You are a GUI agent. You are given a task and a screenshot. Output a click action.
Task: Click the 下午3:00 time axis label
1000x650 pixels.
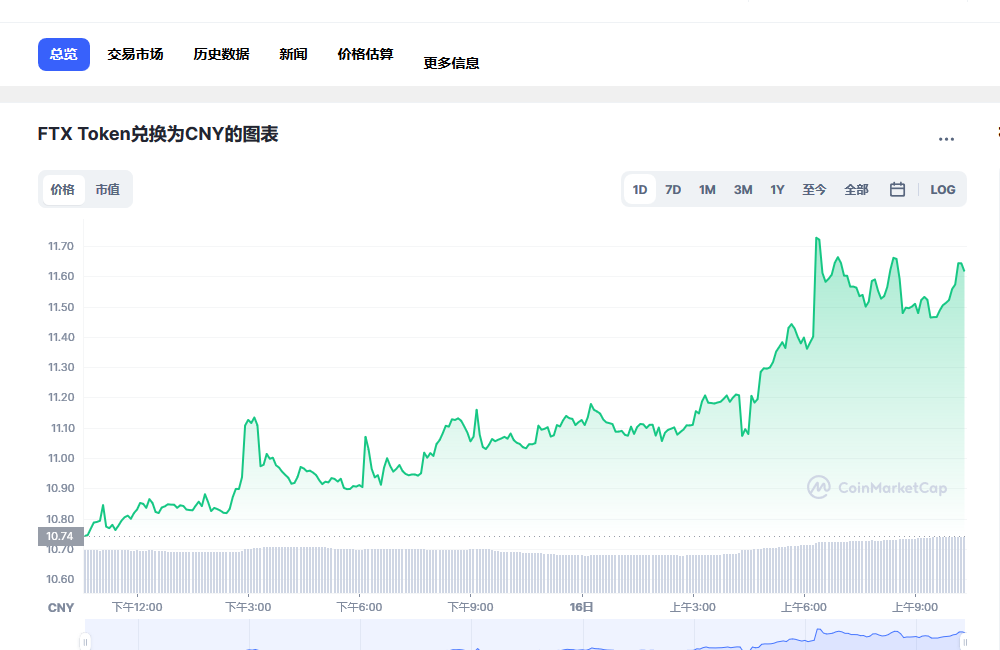(248, 607)
